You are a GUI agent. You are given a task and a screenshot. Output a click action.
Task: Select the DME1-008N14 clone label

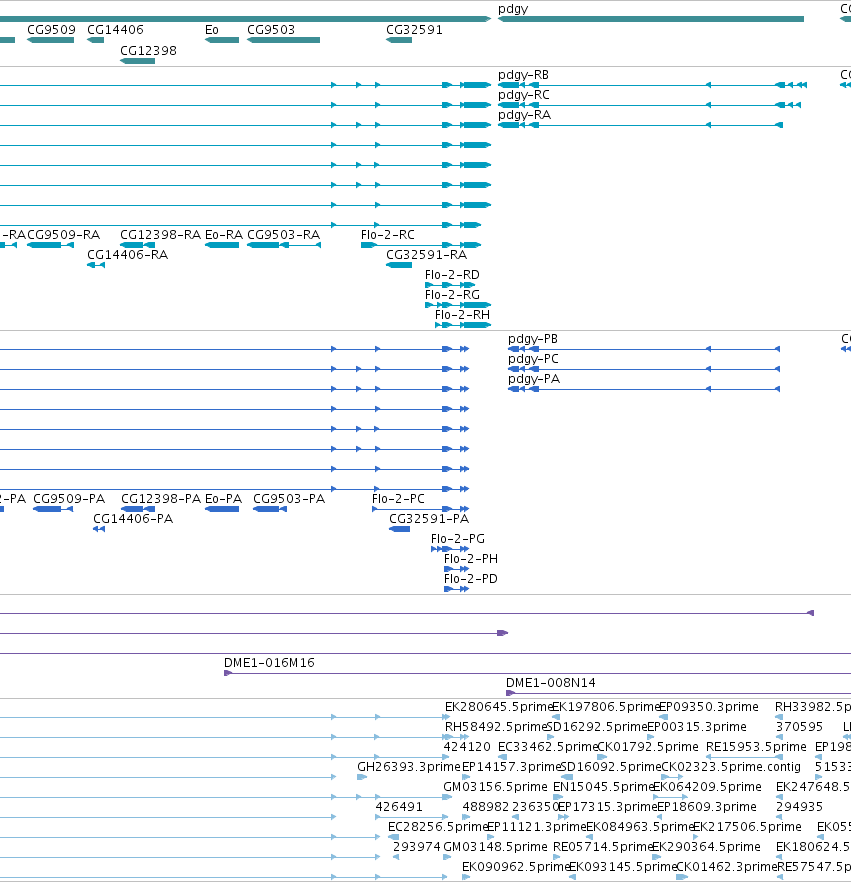coord(551,683)
